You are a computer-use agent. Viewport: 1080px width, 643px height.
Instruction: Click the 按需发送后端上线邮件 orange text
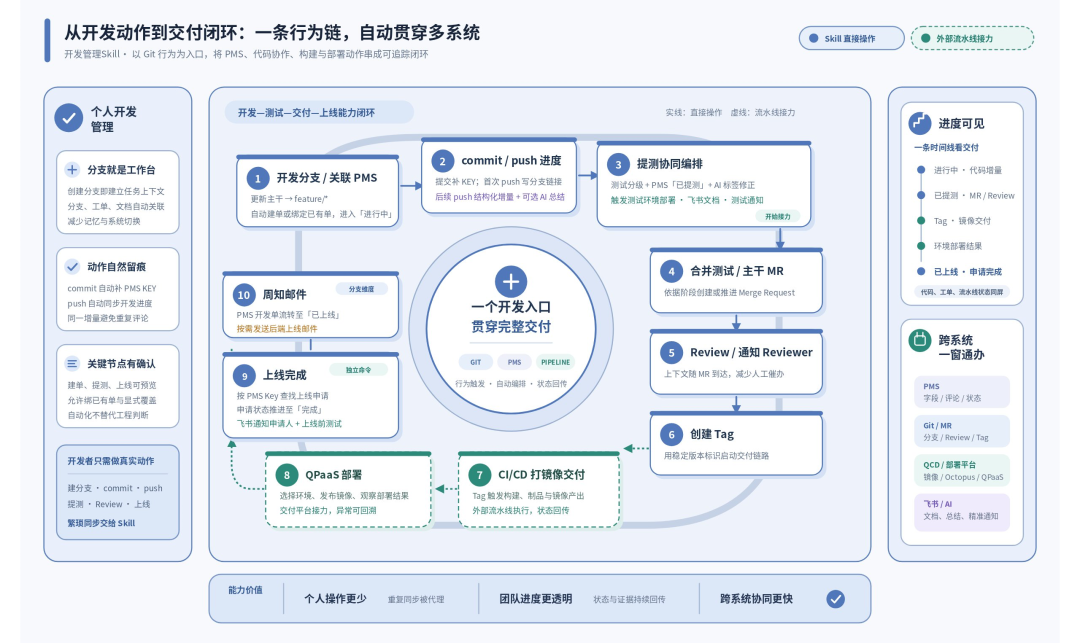point(277,329)
